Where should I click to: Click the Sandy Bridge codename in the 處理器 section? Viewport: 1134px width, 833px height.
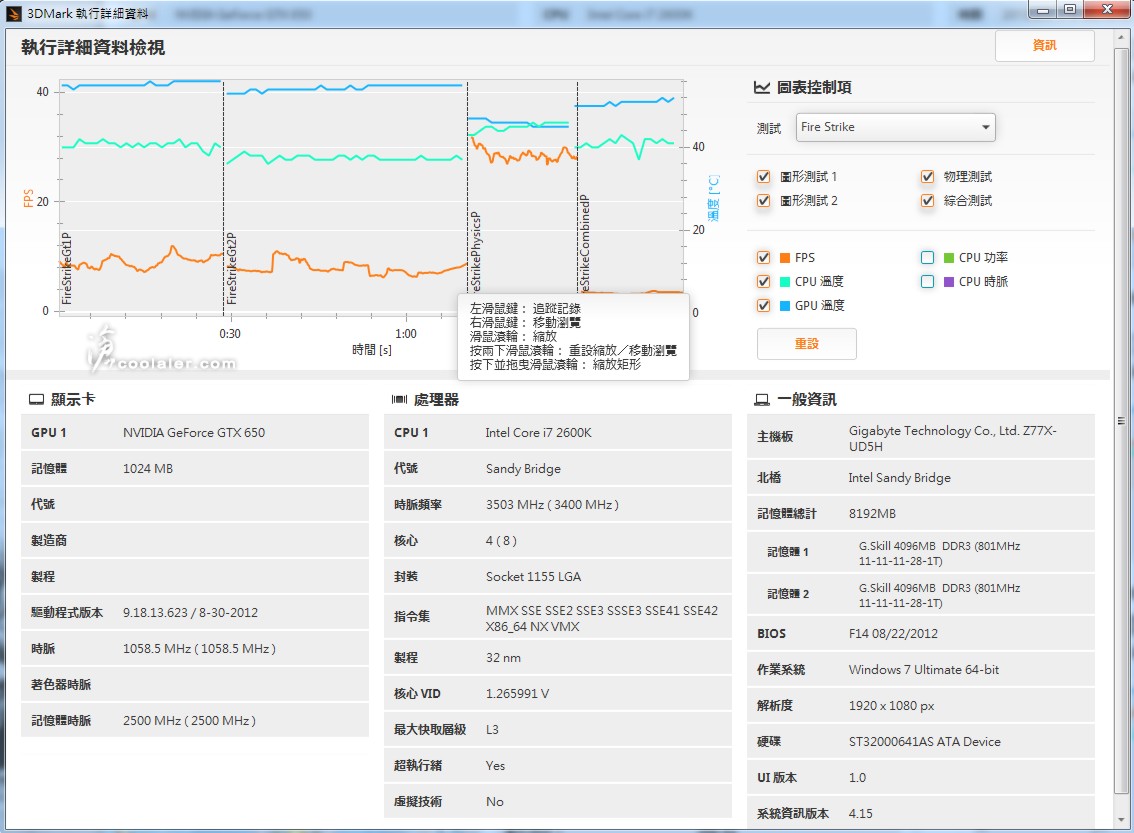[523, 469]
